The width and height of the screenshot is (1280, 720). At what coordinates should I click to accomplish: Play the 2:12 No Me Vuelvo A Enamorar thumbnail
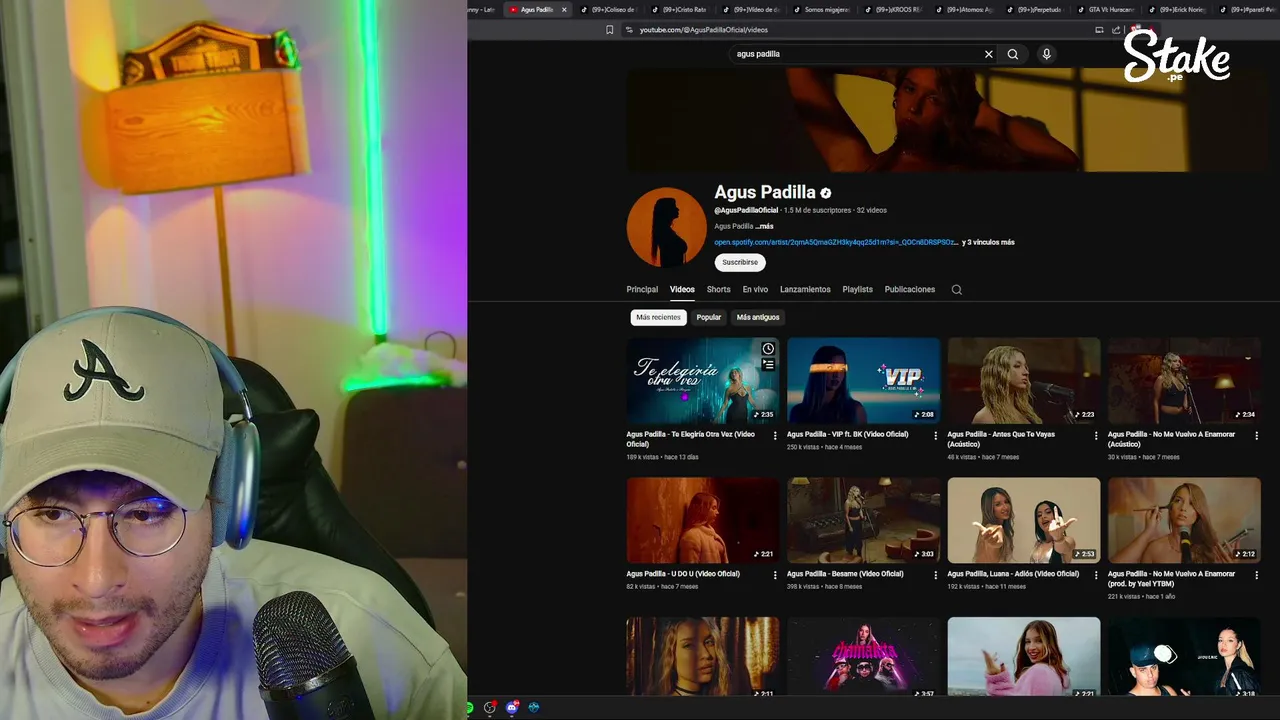coord(1184,520)
